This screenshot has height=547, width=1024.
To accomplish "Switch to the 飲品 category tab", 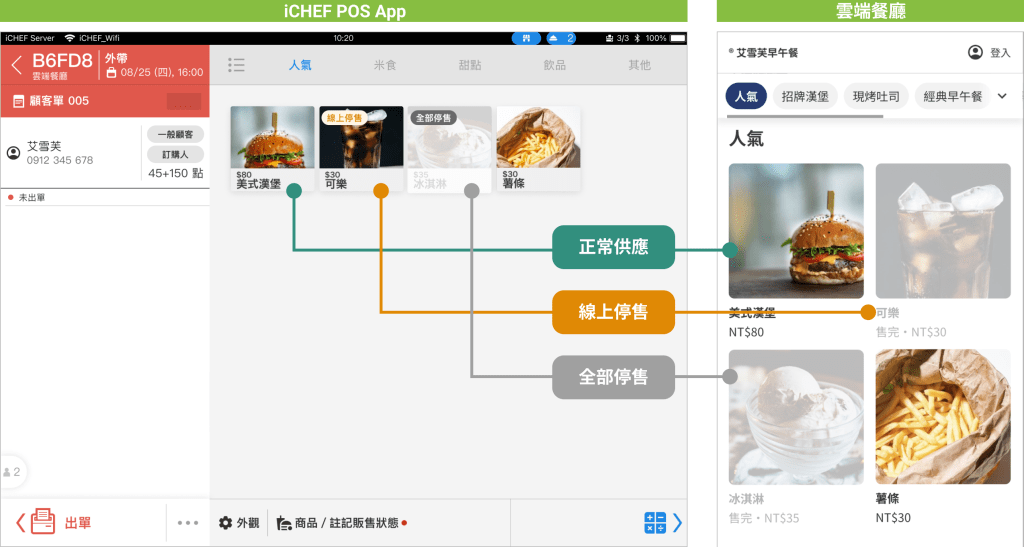I will pos(554,65).
